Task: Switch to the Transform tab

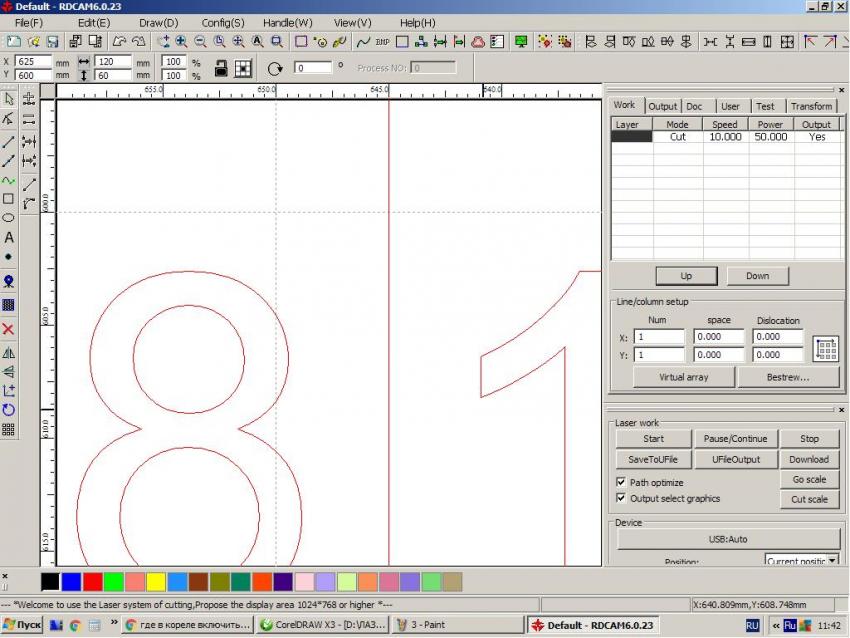Action: [x=810, y=106]
